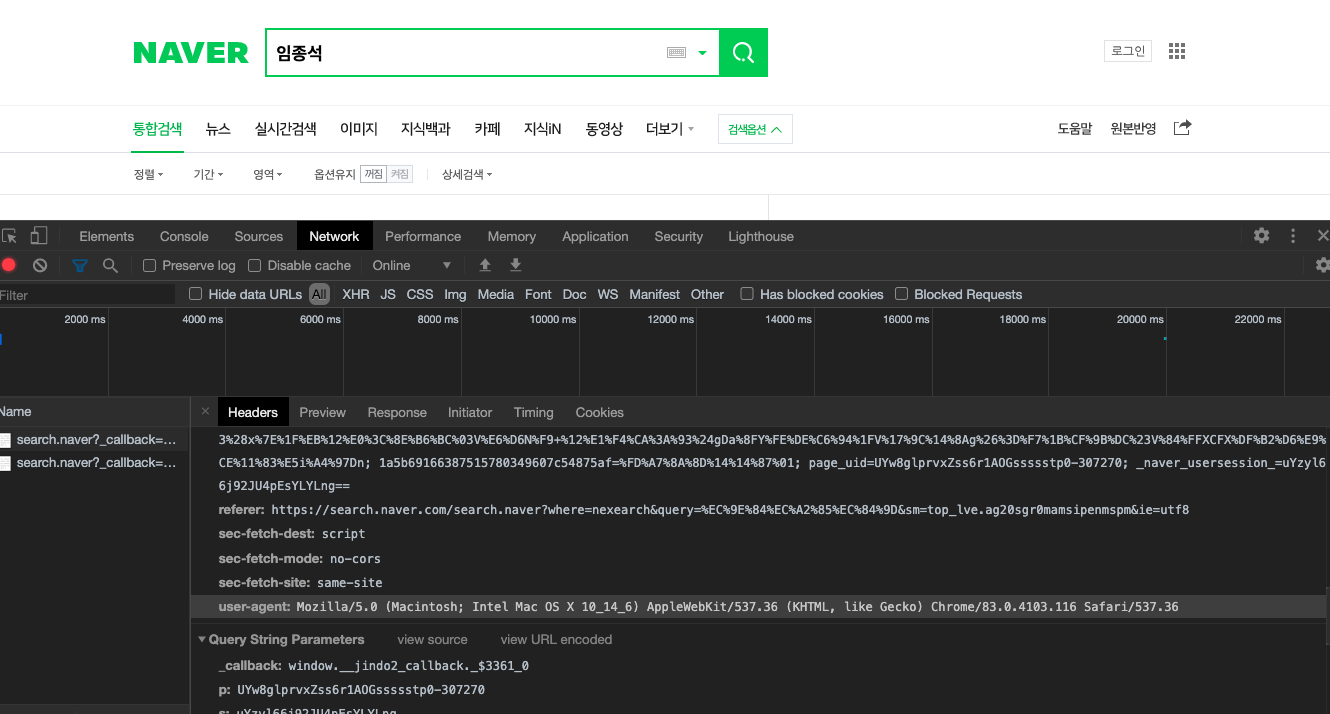Open 영역 dropdown
Screen dimensions: 1330x714
[x=268, y=174]
